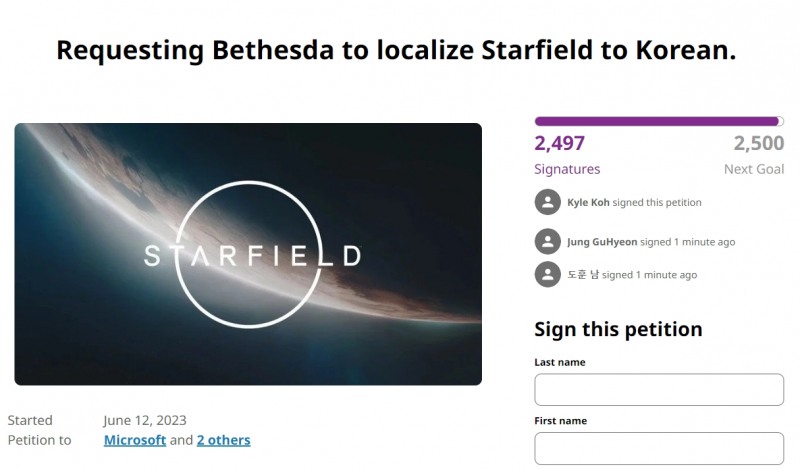This screenshot has width=800, height=469.
Task: Click Jung GuHyeon's name in signers
Action: pos(602,242)
